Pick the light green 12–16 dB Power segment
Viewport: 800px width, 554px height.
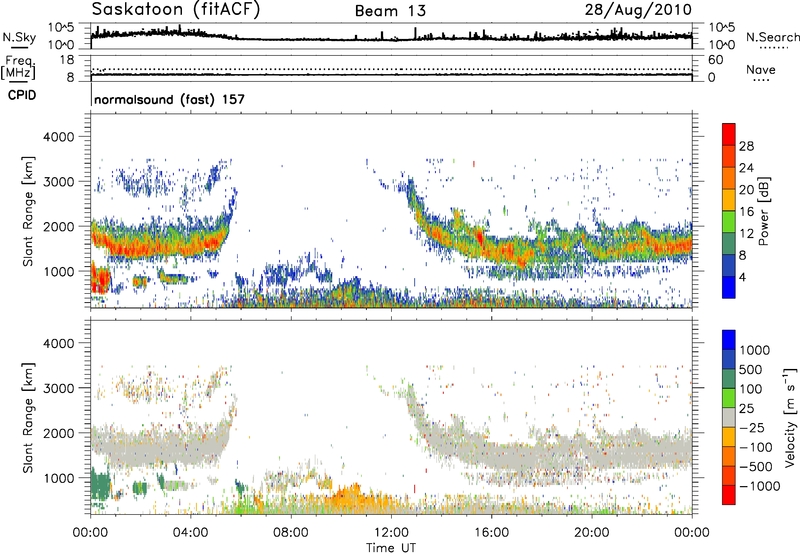pos(729,222)
